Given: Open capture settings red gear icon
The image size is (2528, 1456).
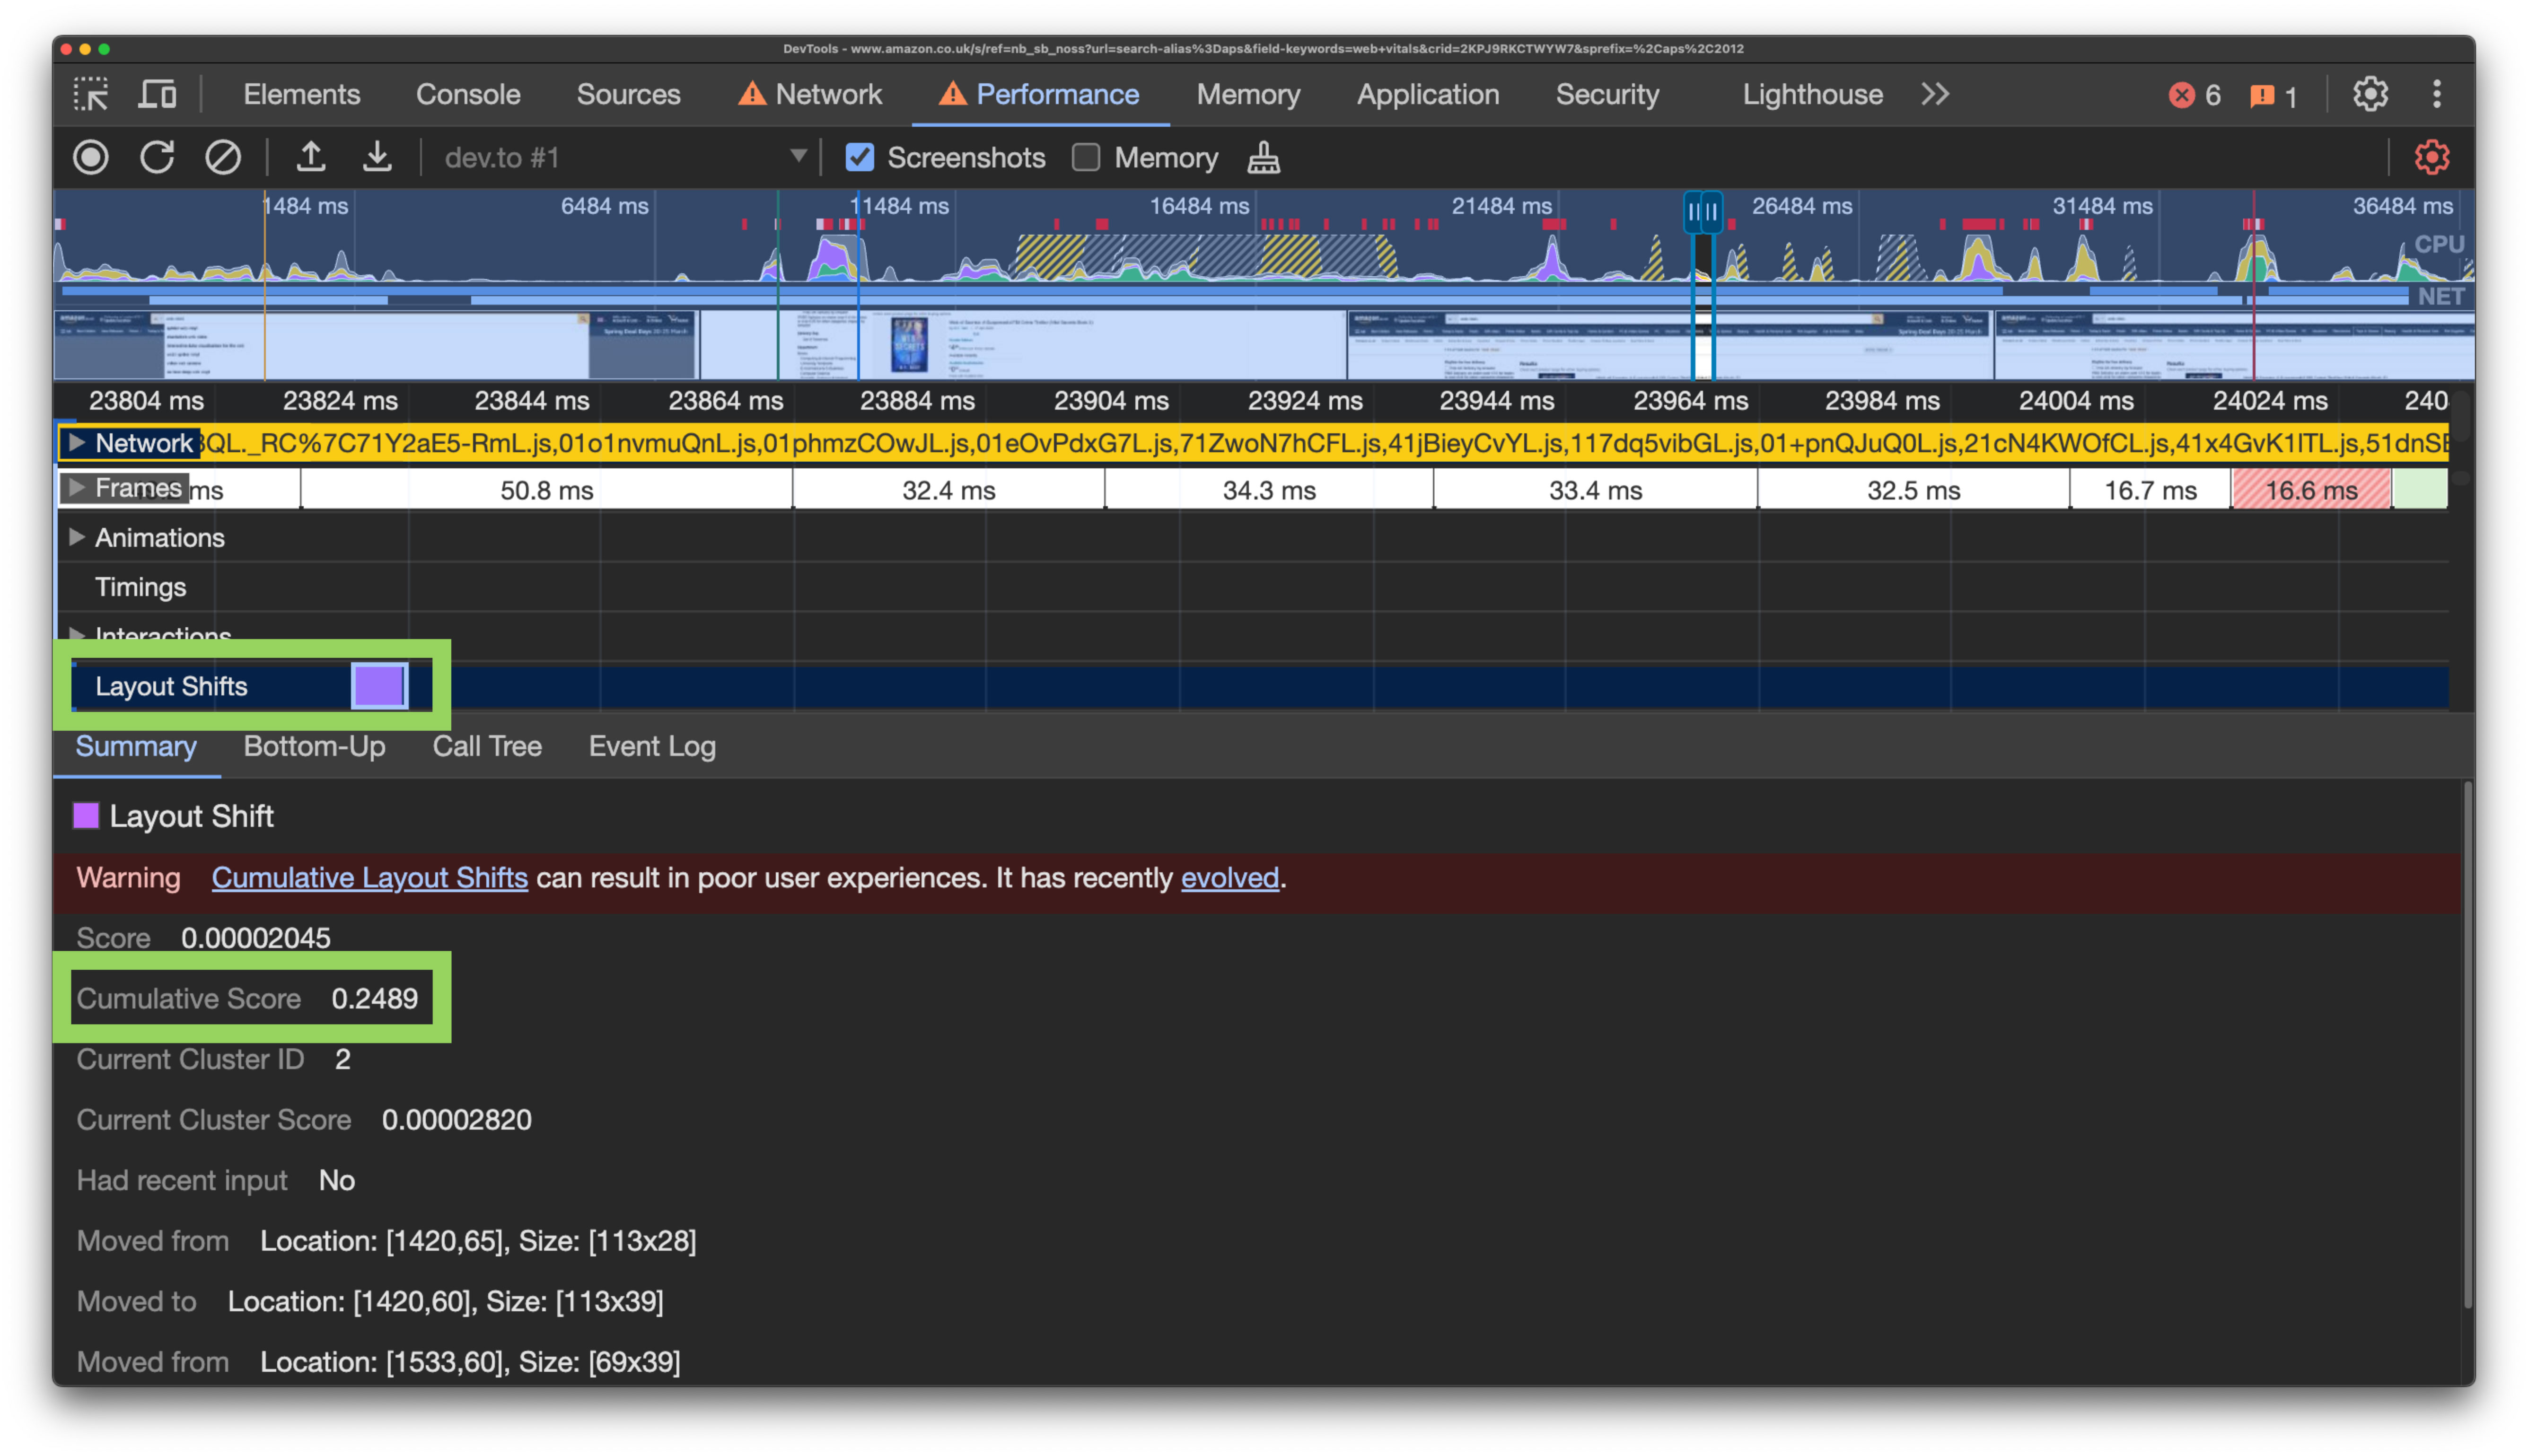Looking at the screenshot, I should [2431, 157].
